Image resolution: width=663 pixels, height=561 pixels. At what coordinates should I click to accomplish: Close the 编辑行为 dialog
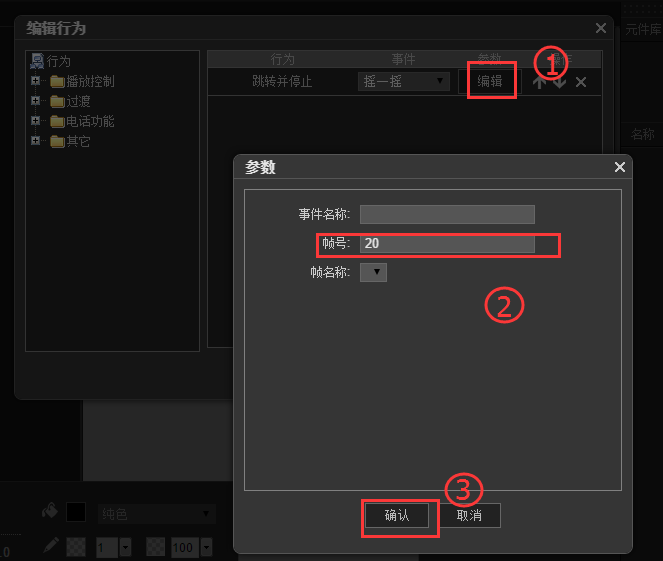(x=601, y=29)
